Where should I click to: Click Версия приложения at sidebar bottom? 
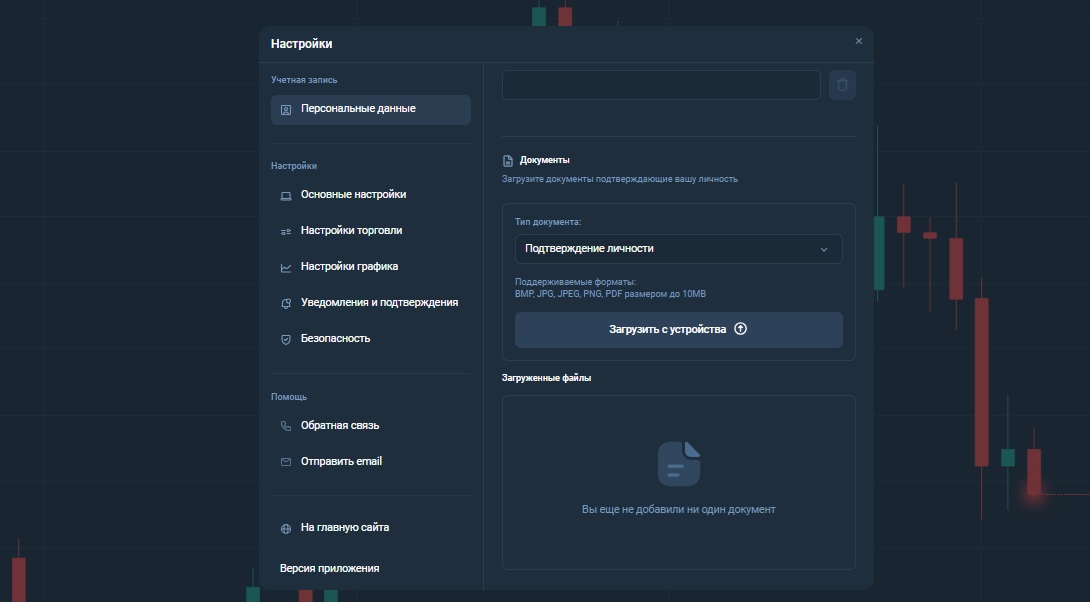329,569
